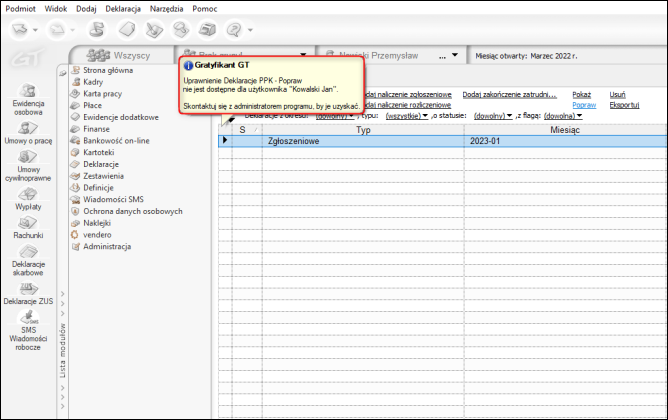Open the dropdown beside the help icon
Image resolution: width=668 pixels, height=420 pixels.
(250, 30)
